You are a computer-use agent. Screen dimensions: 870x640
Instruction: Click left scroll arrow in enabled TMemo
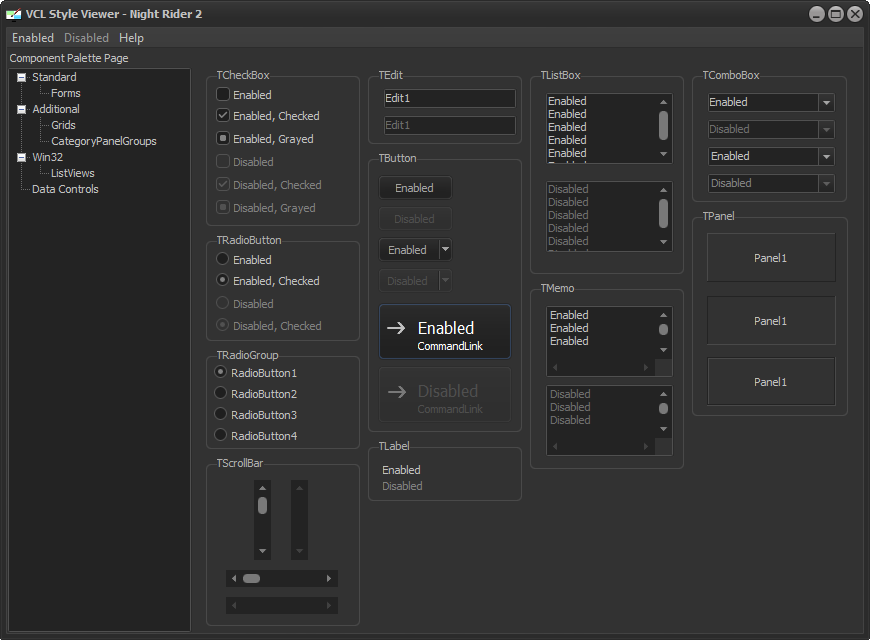555,367
